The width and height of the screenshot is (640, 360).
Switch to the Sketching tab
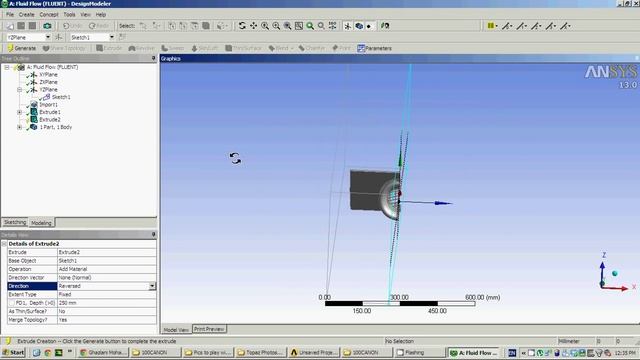pos(15,222)
